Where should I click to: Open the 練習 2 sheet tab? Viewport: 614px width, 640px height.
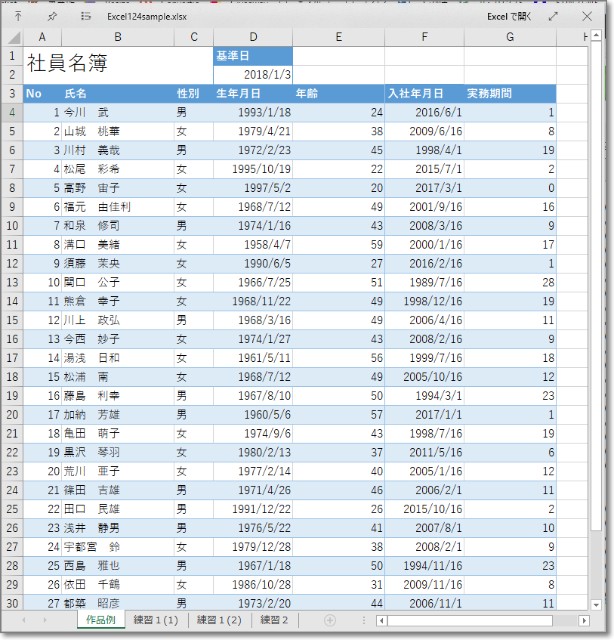tap(274, 620)
